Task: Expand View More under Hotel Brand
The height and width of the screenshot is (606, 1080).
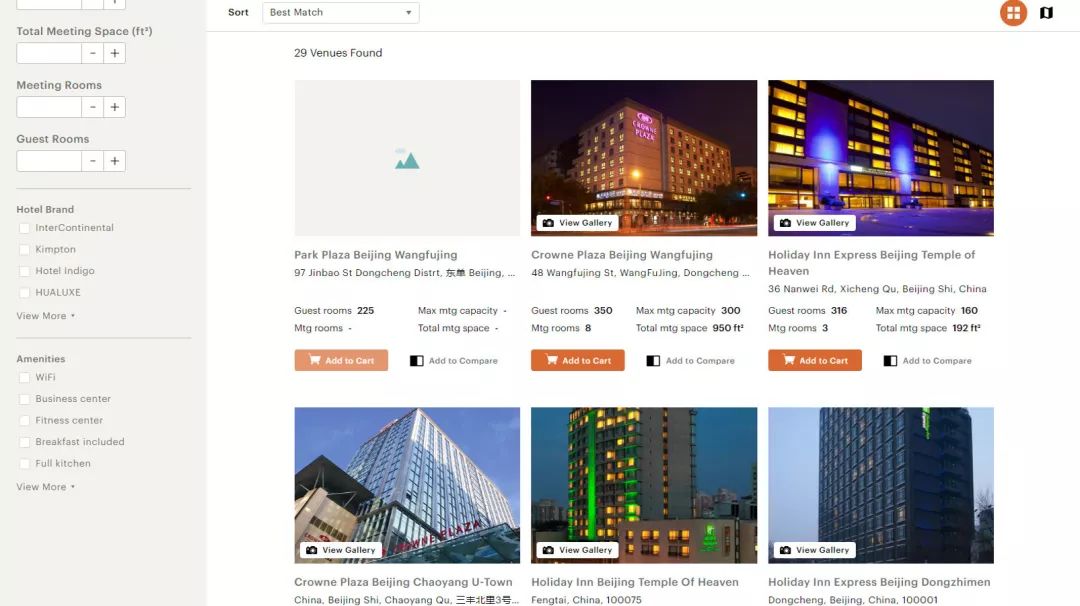Action: click(45, 315)
